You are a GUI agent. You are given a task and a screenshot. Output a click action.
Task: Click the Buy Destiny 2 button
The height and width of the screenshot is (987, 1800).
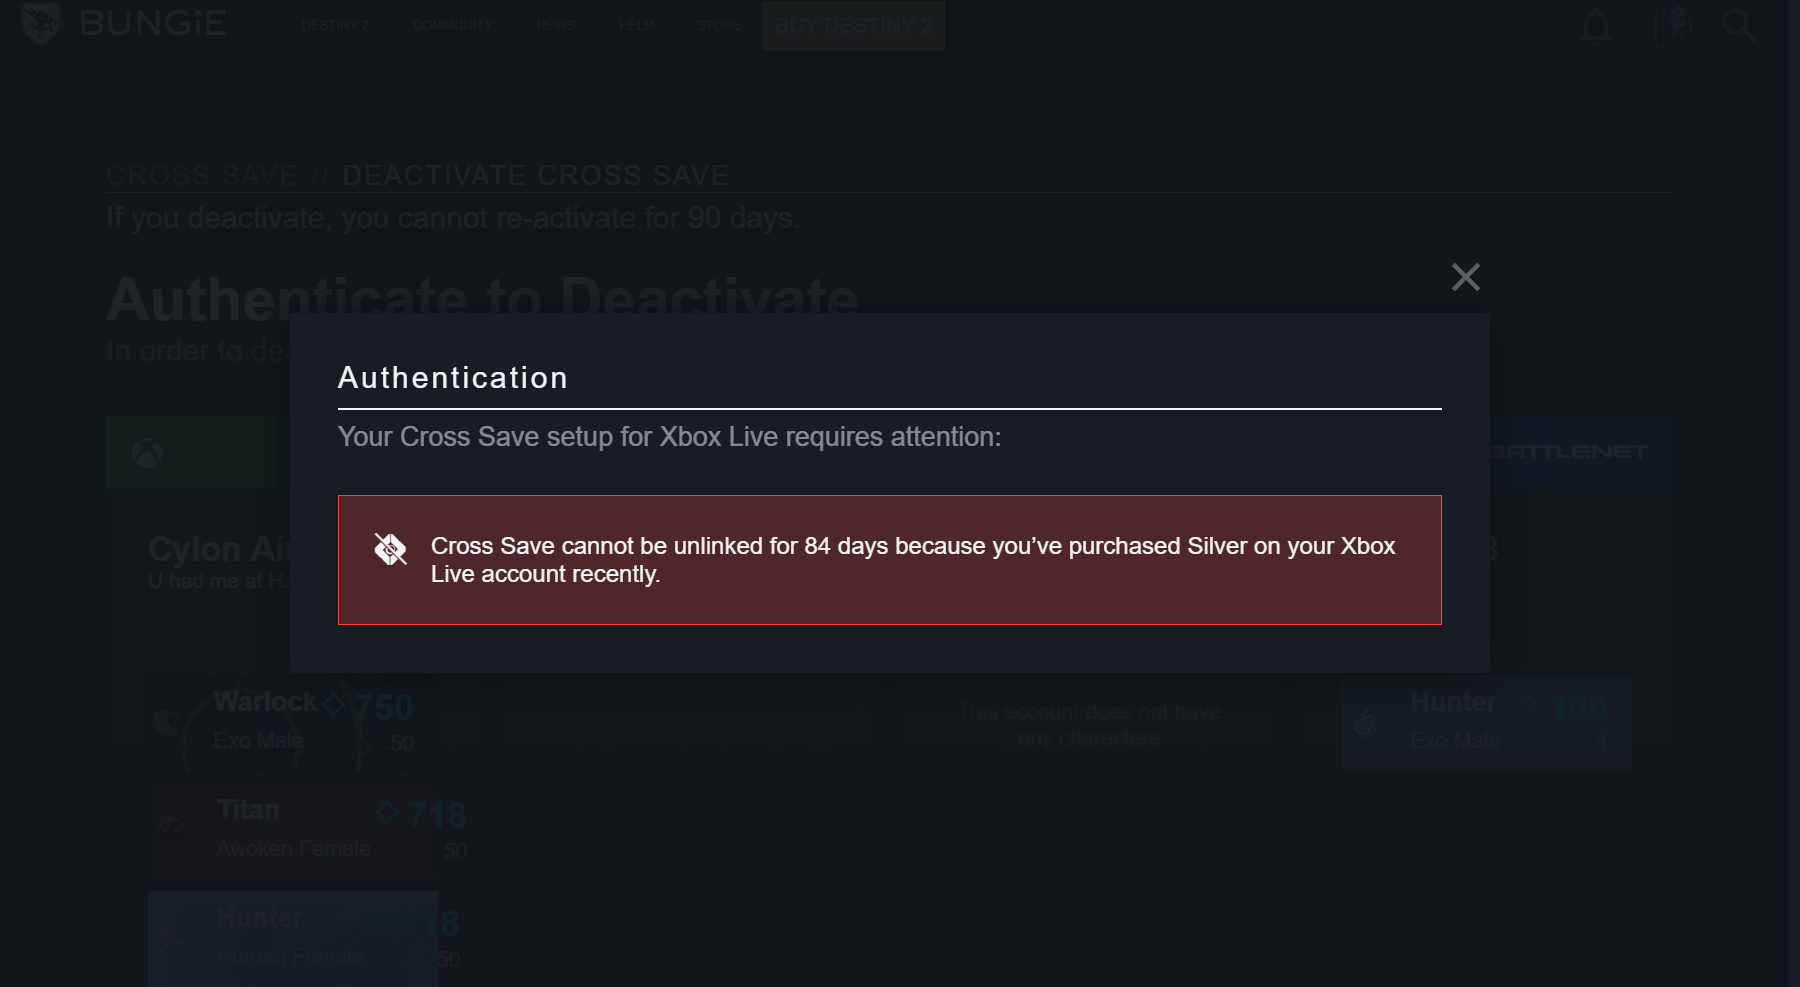coord(854,25)
